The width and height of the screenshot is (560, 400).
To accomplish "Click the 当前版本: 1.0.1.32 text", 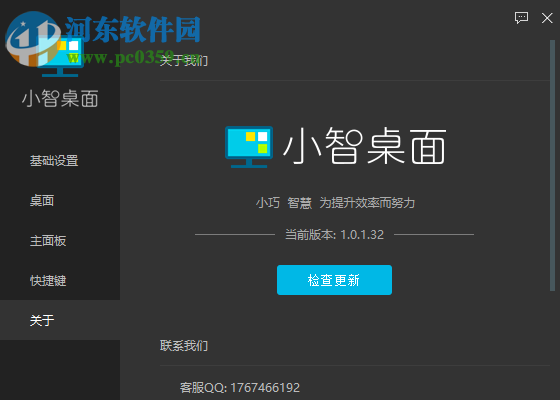I will click(x=334, y=235).
